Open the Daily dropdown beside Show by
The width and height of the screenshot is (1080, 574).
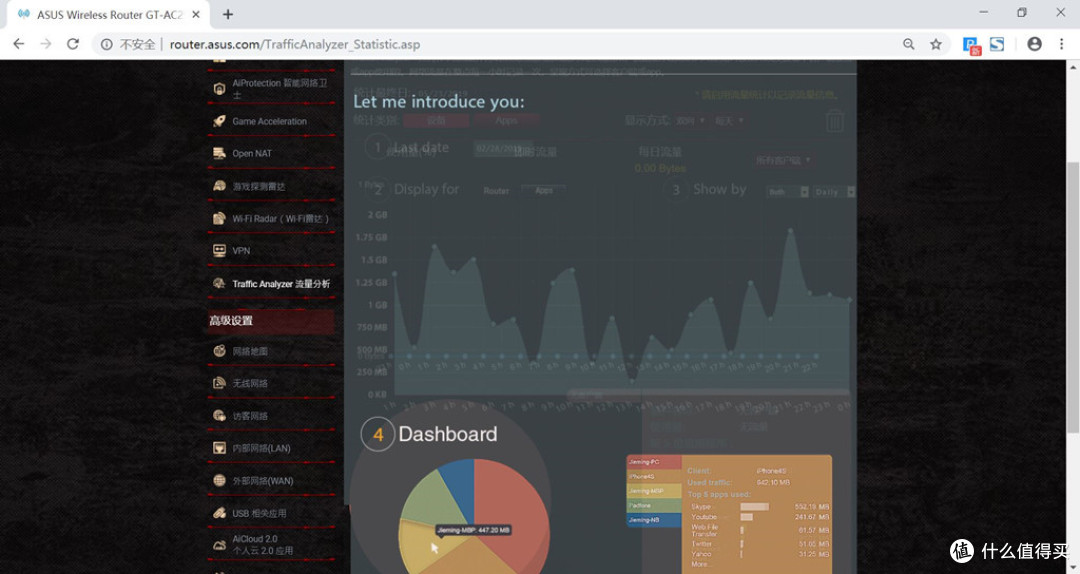pos(834,192)
